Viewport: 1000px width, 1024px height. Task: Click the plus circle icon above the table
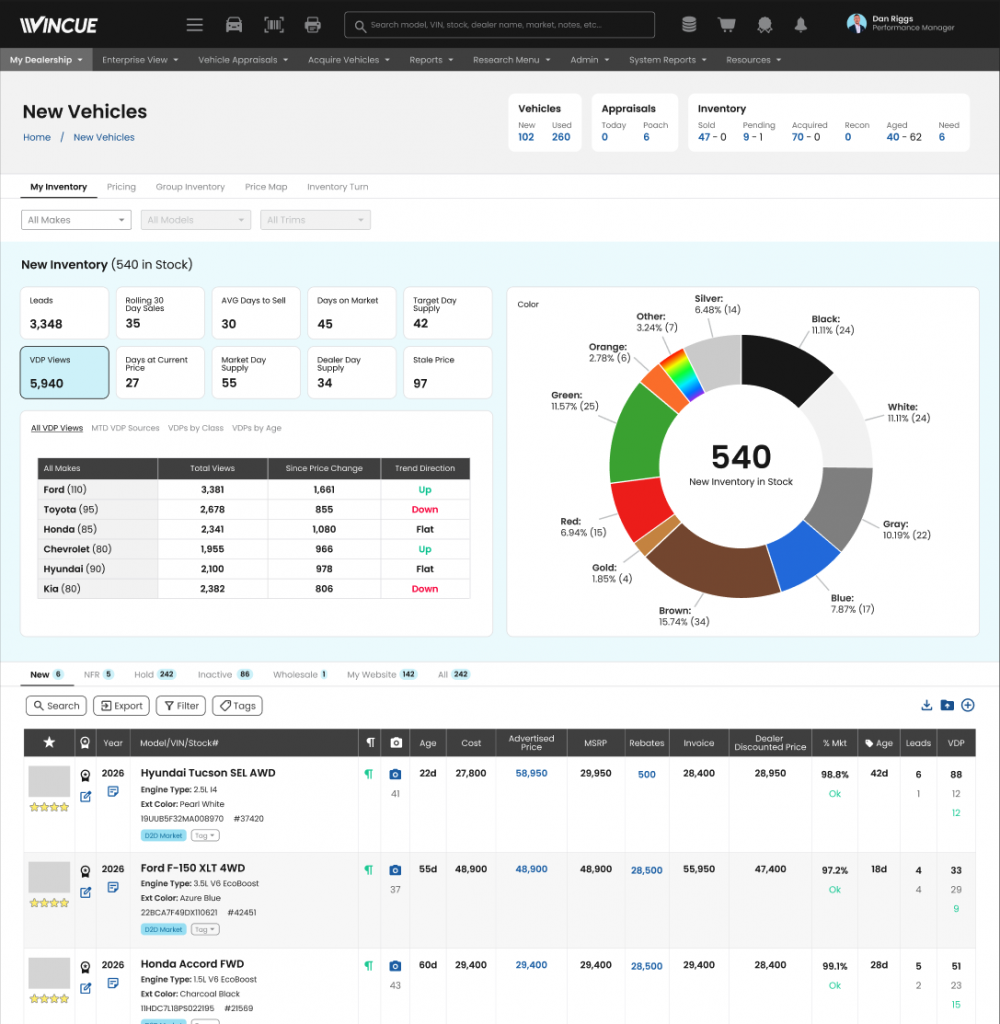pos(968,706)
